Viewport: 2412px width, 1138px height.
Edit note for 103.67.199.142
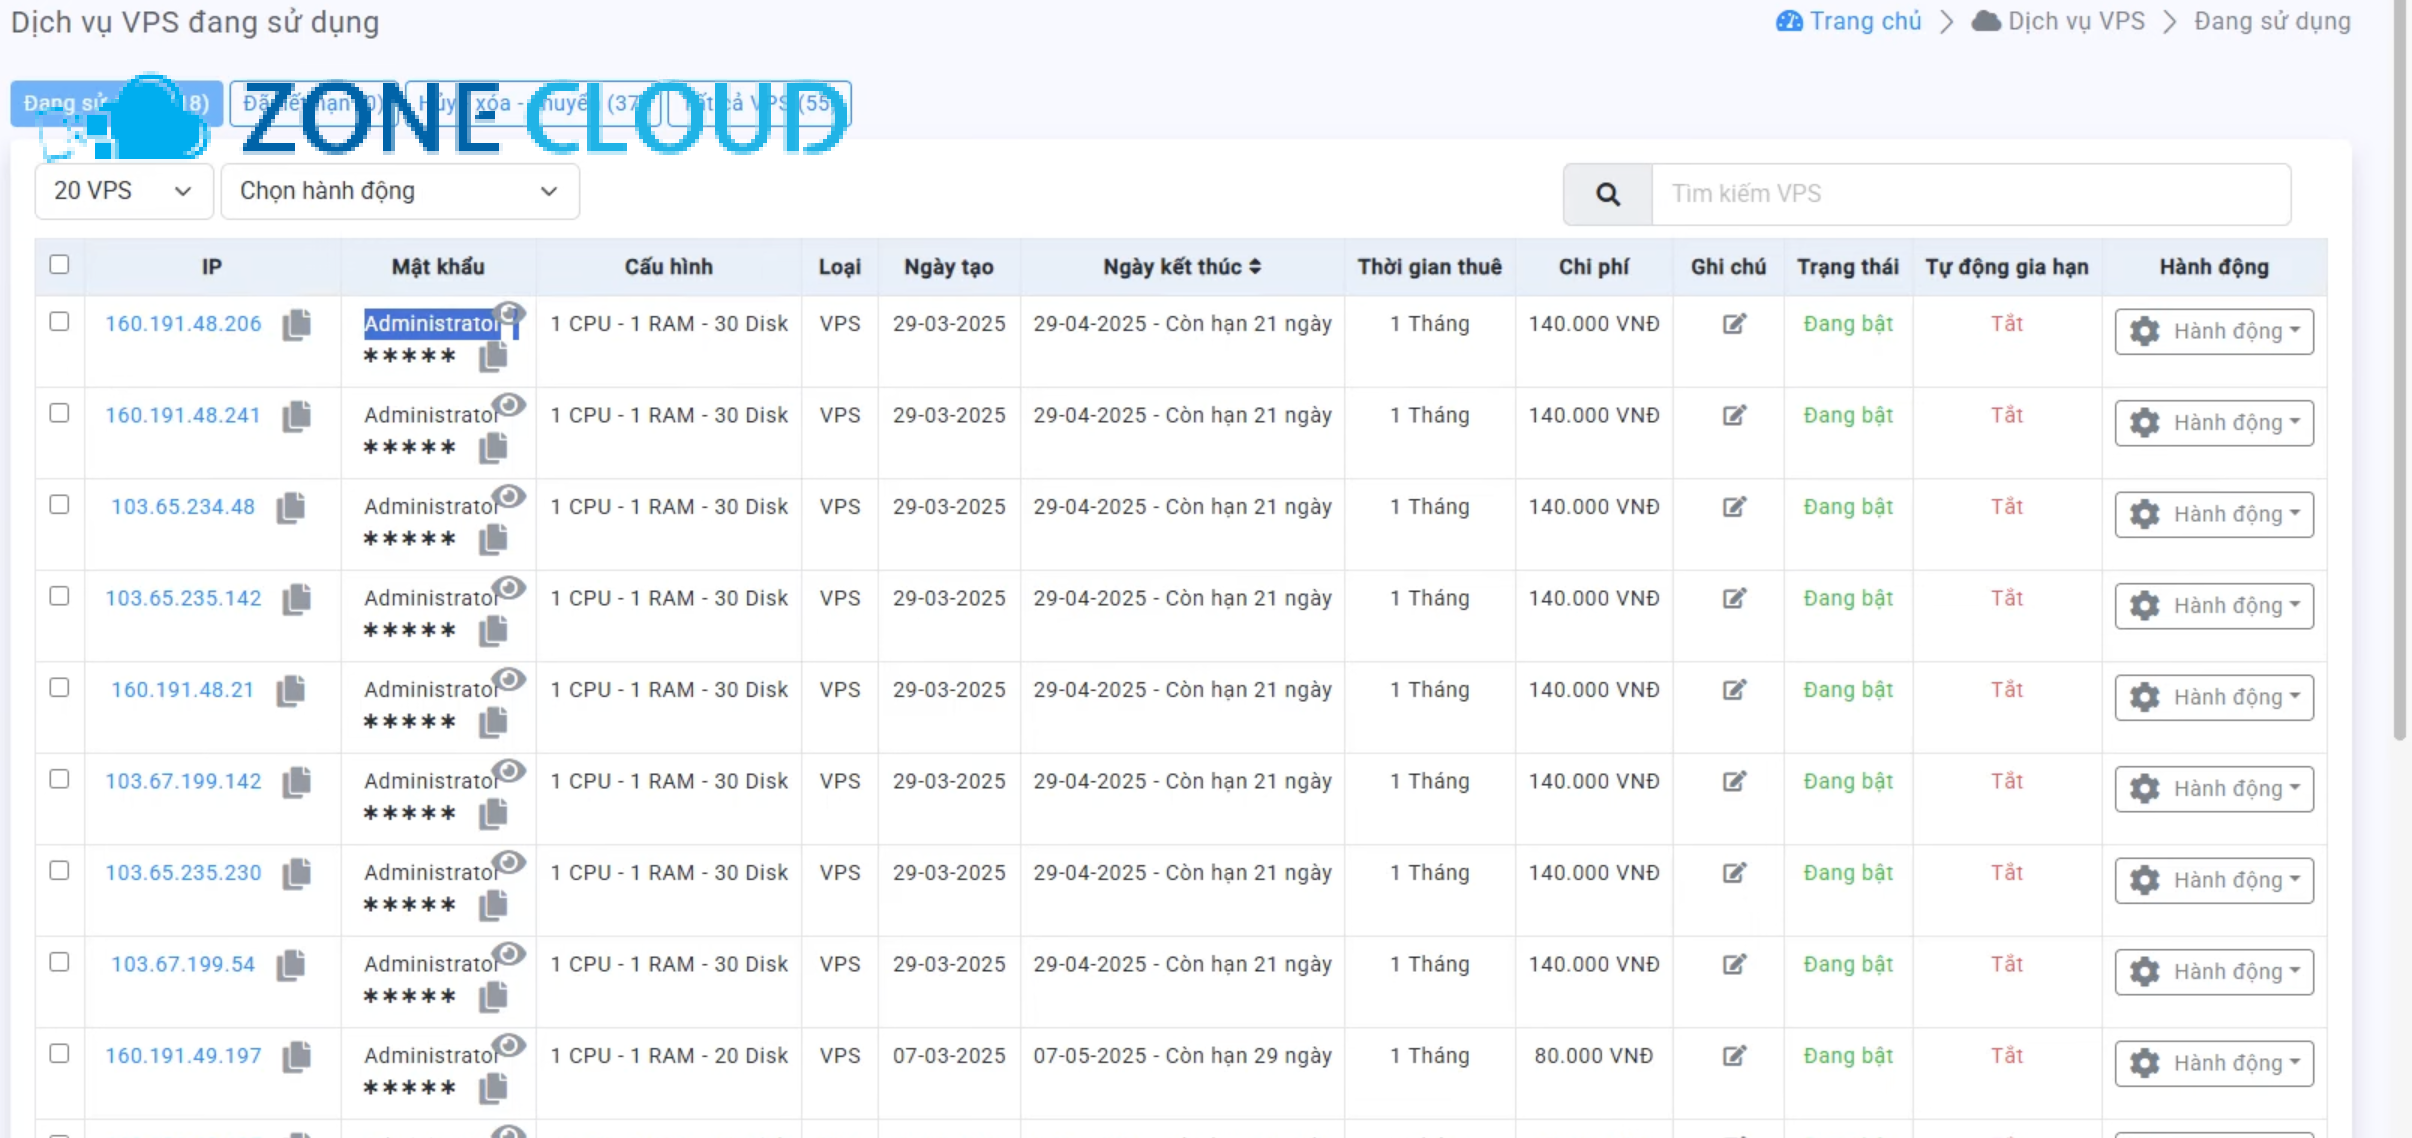pos(1734,781)
